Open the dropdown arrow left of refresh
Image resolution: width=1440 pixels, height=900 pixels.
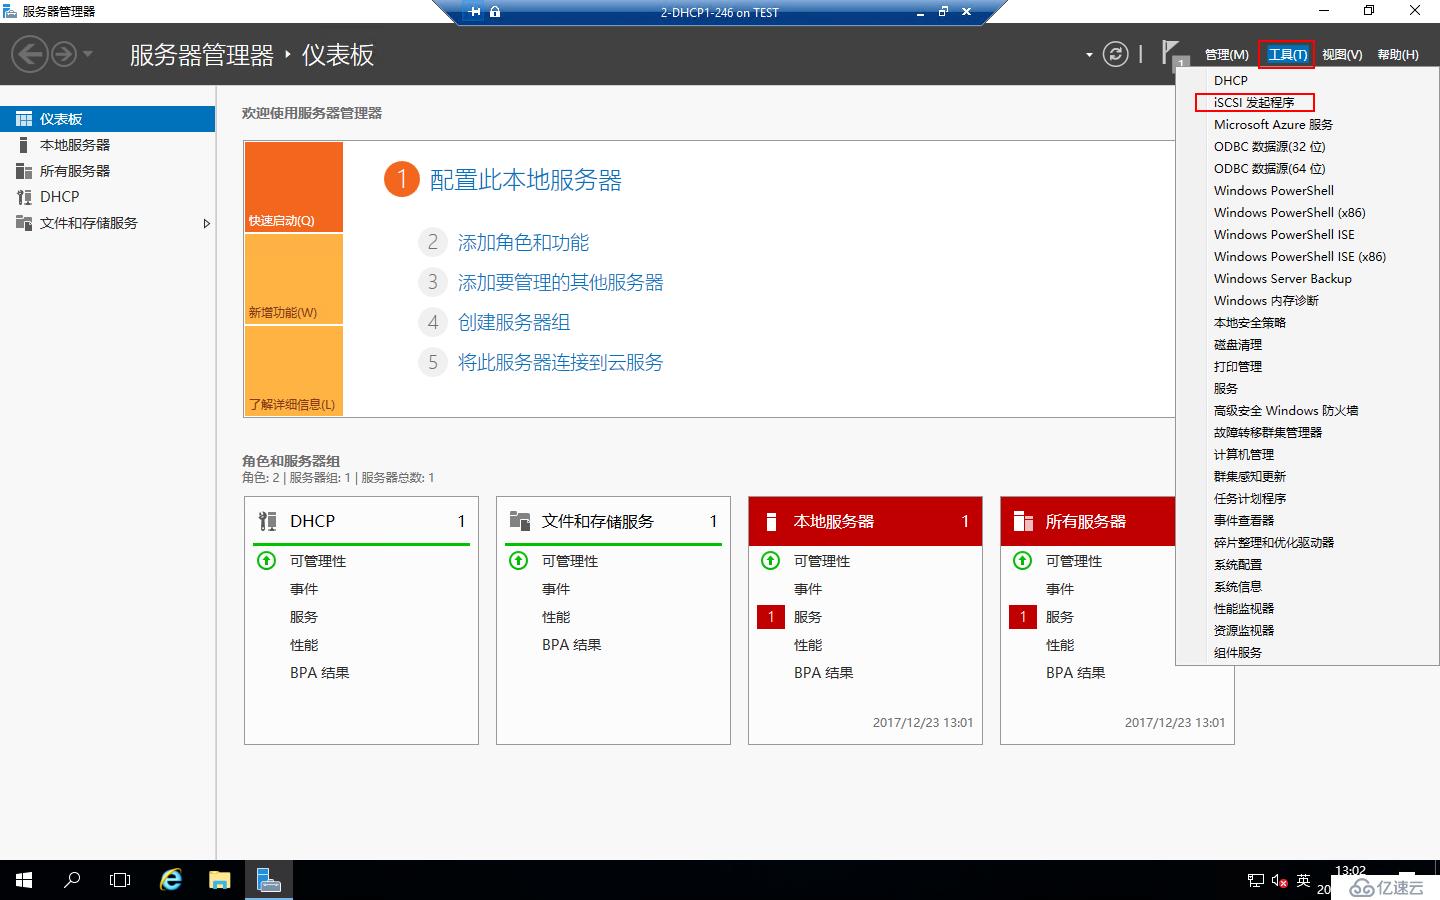click(x=1089, y=55)
